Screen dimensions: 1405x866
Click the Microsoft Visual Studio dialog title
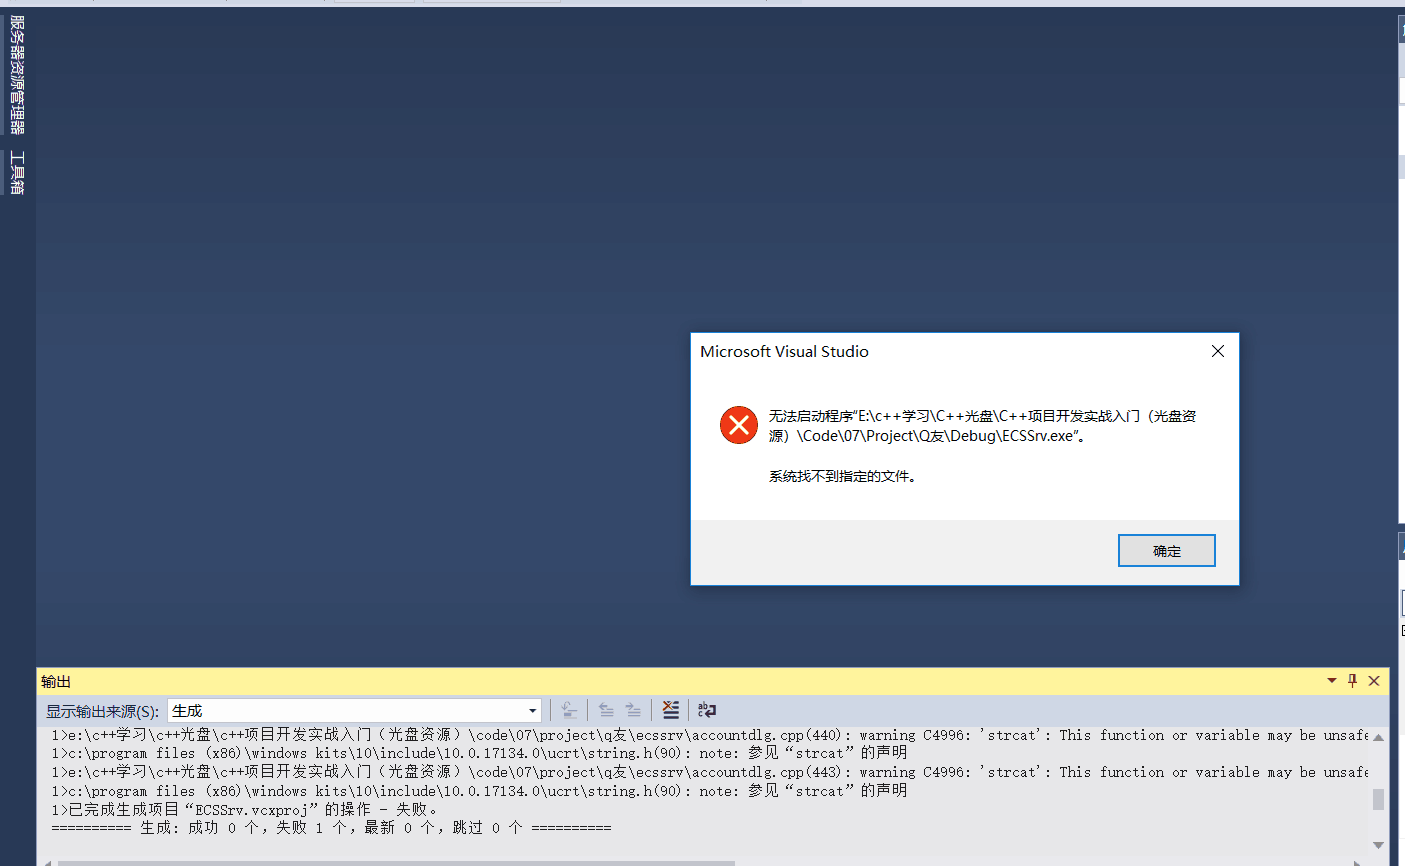tap(784, 352)
